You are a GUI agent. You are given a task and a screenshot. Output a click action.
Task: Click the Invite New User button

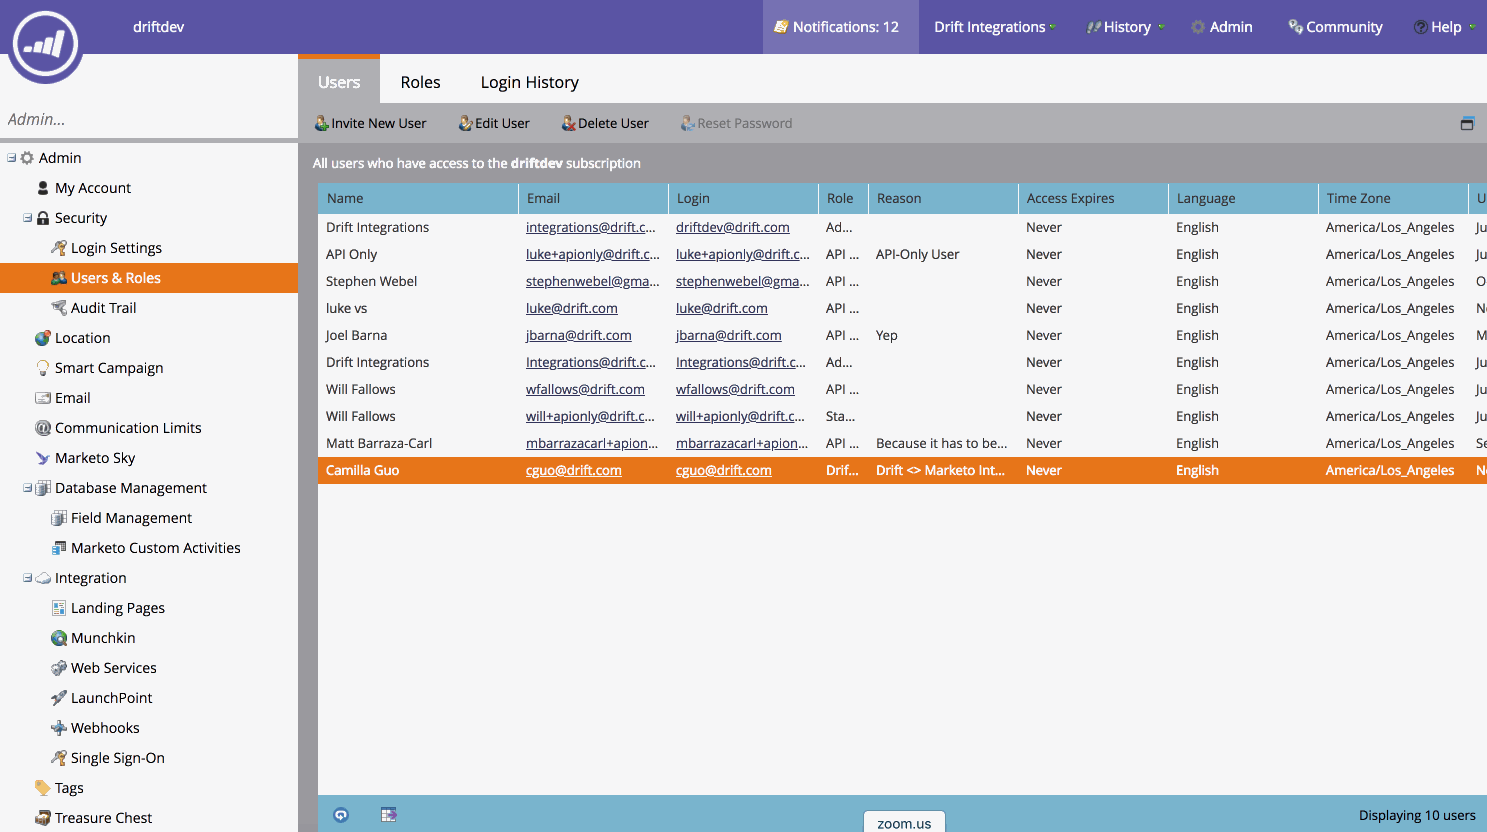coord(370,123)
